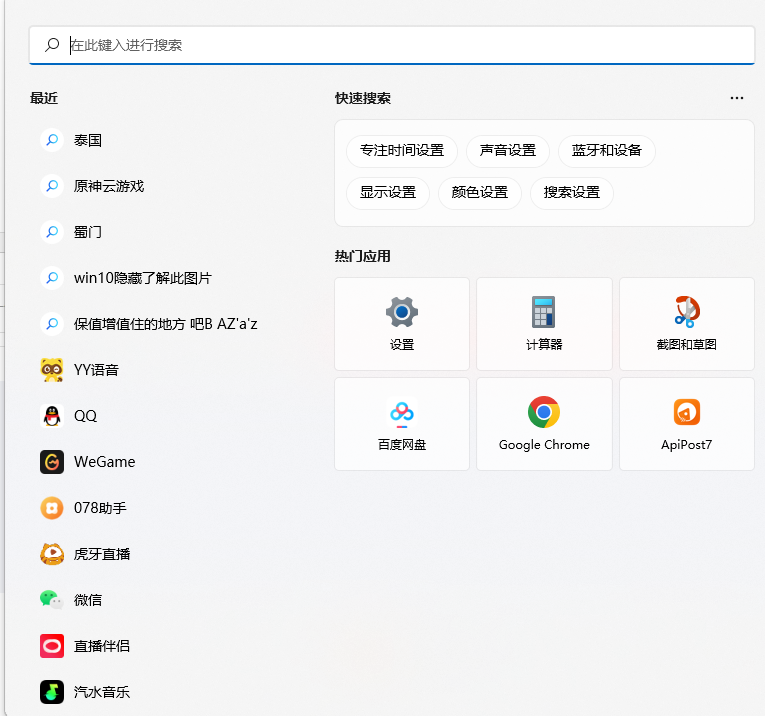Launch the 计算器 calculator icon
Image resolution: width=765 pixels, height=716 pixels.
tap(544, 312)
